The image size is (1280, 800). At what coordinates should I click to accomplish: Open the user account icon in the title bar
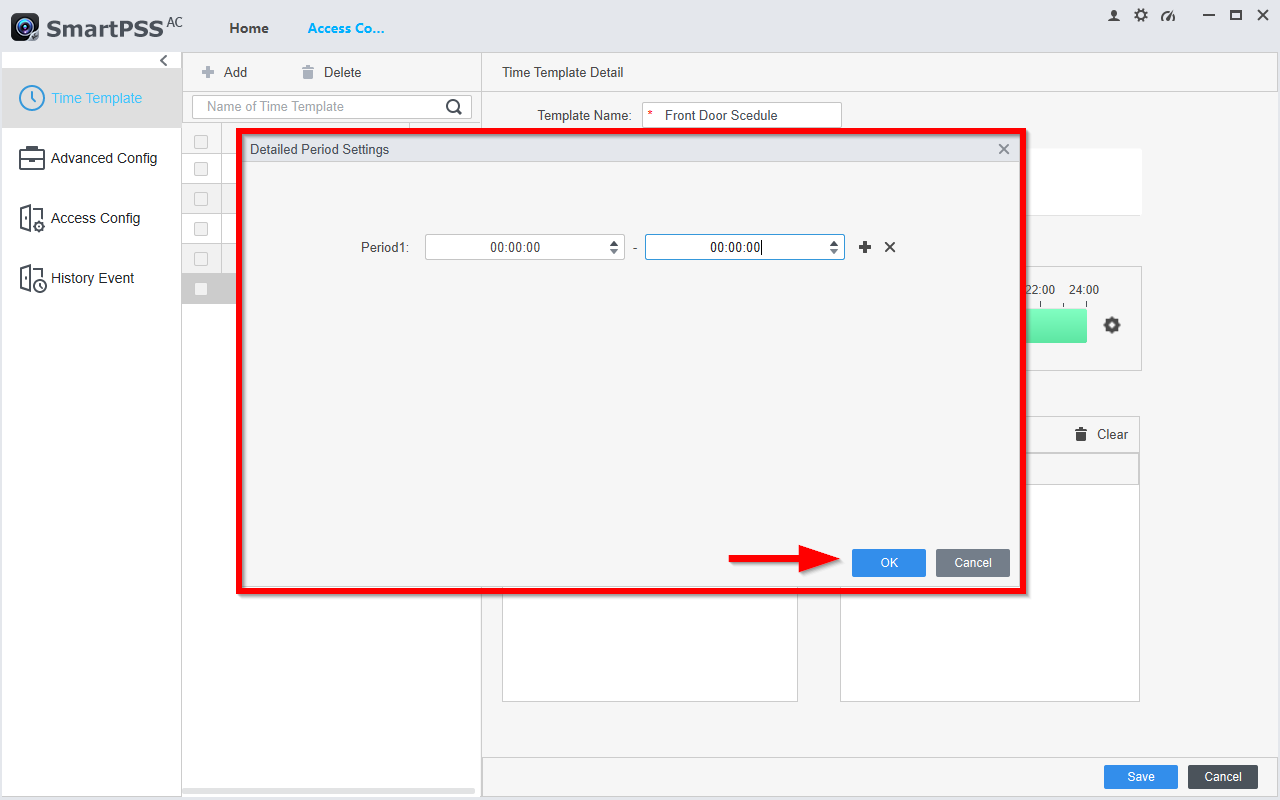pyautogui.click(x=1114, y=16)
